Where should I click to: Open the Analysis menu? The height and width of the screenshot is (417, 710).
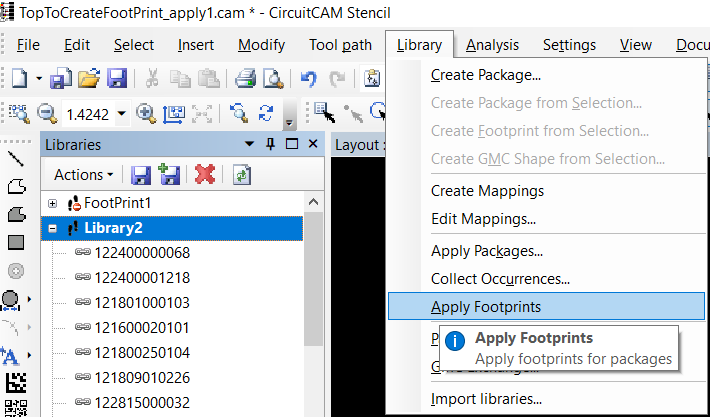pyautogui.click(x=492, y=45)
